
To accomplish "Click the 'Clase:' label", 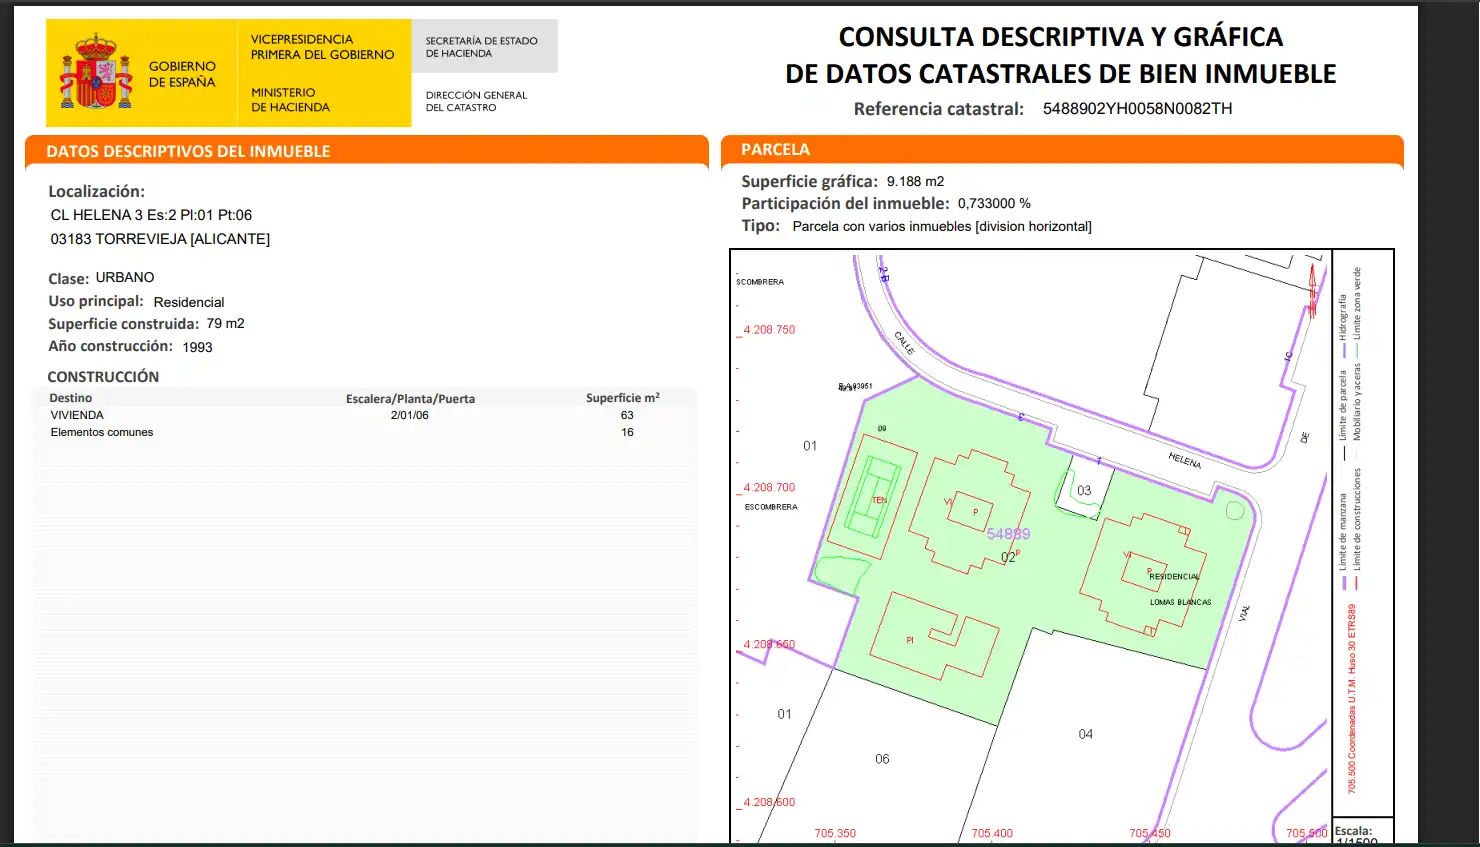I will coord(68,278).
